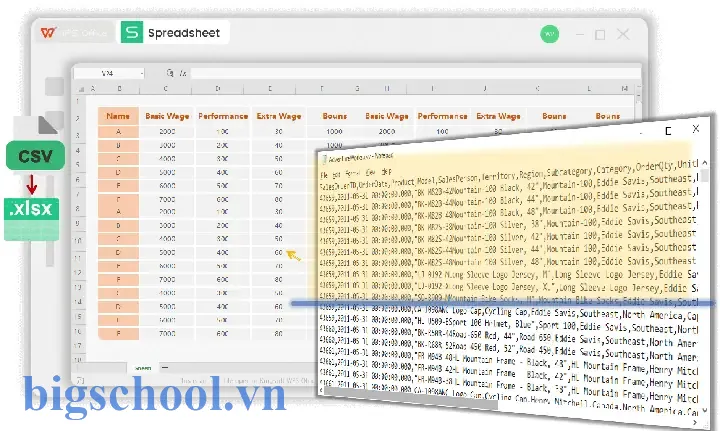Select row 10 header
Screen dimensions: 720x431
point(78,241)
